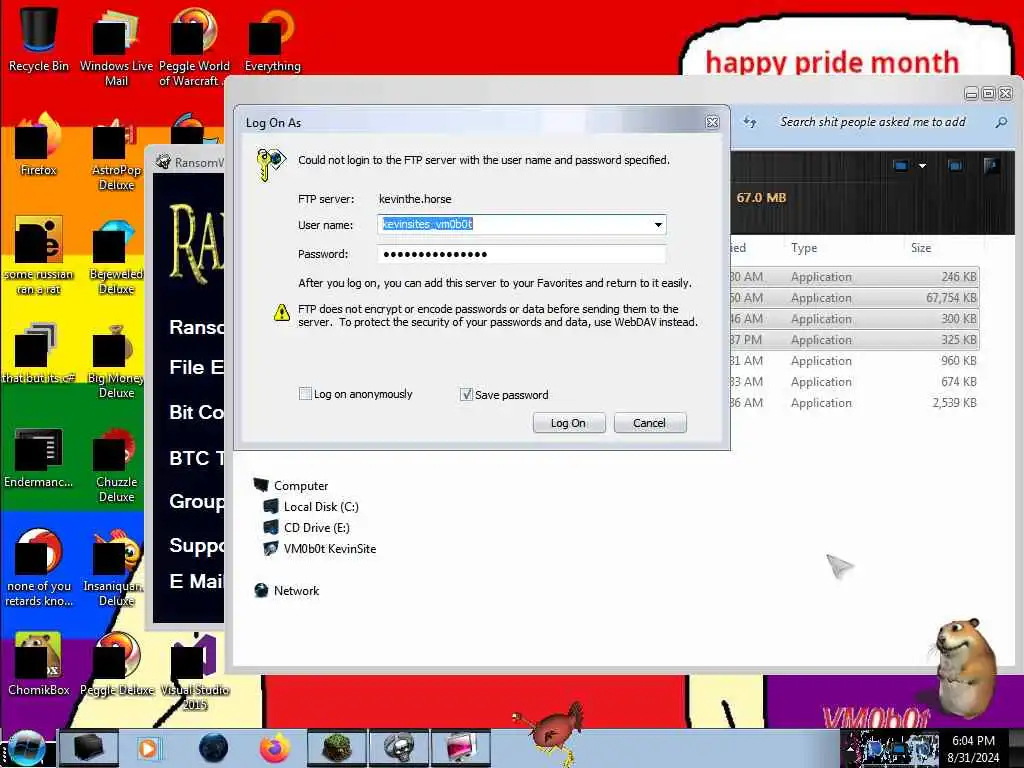1024x768 pixels.
Task: Click the Windows Start orb
Action: (x=26, y=748)
